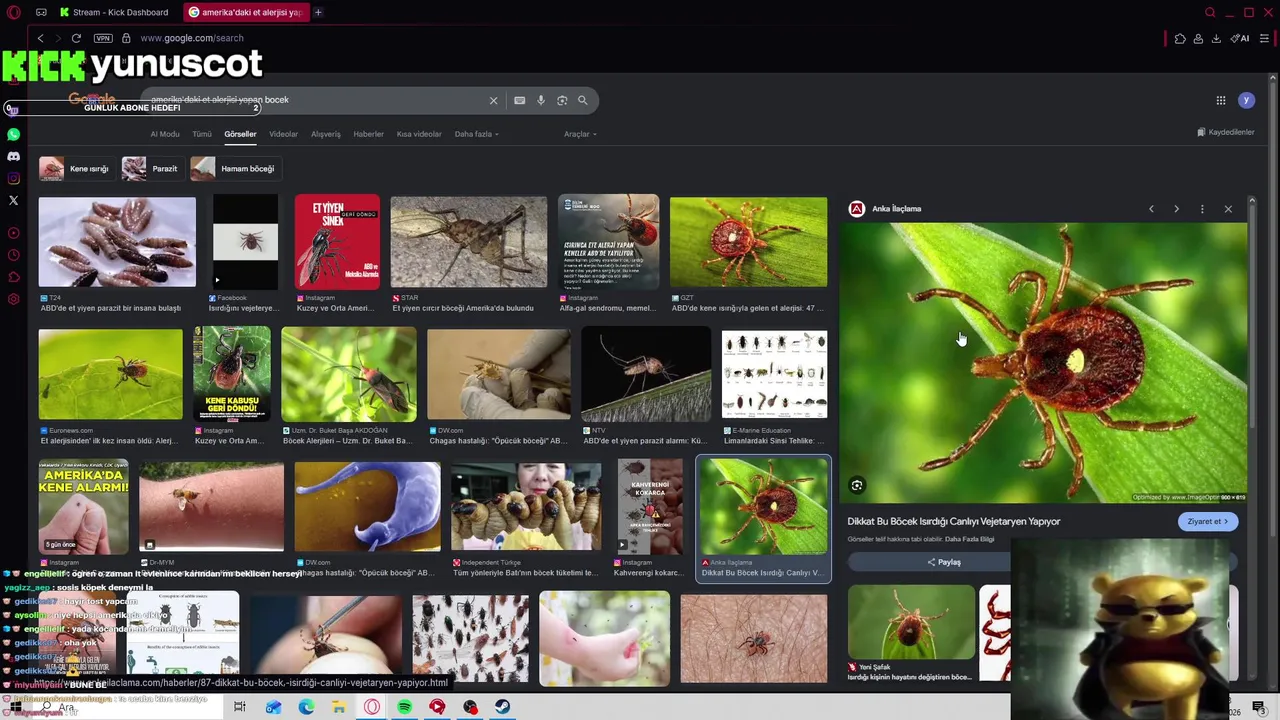Search tabs with title bar magnifier
This screenshot has height=720, width=1280.
click(1210, 12)
